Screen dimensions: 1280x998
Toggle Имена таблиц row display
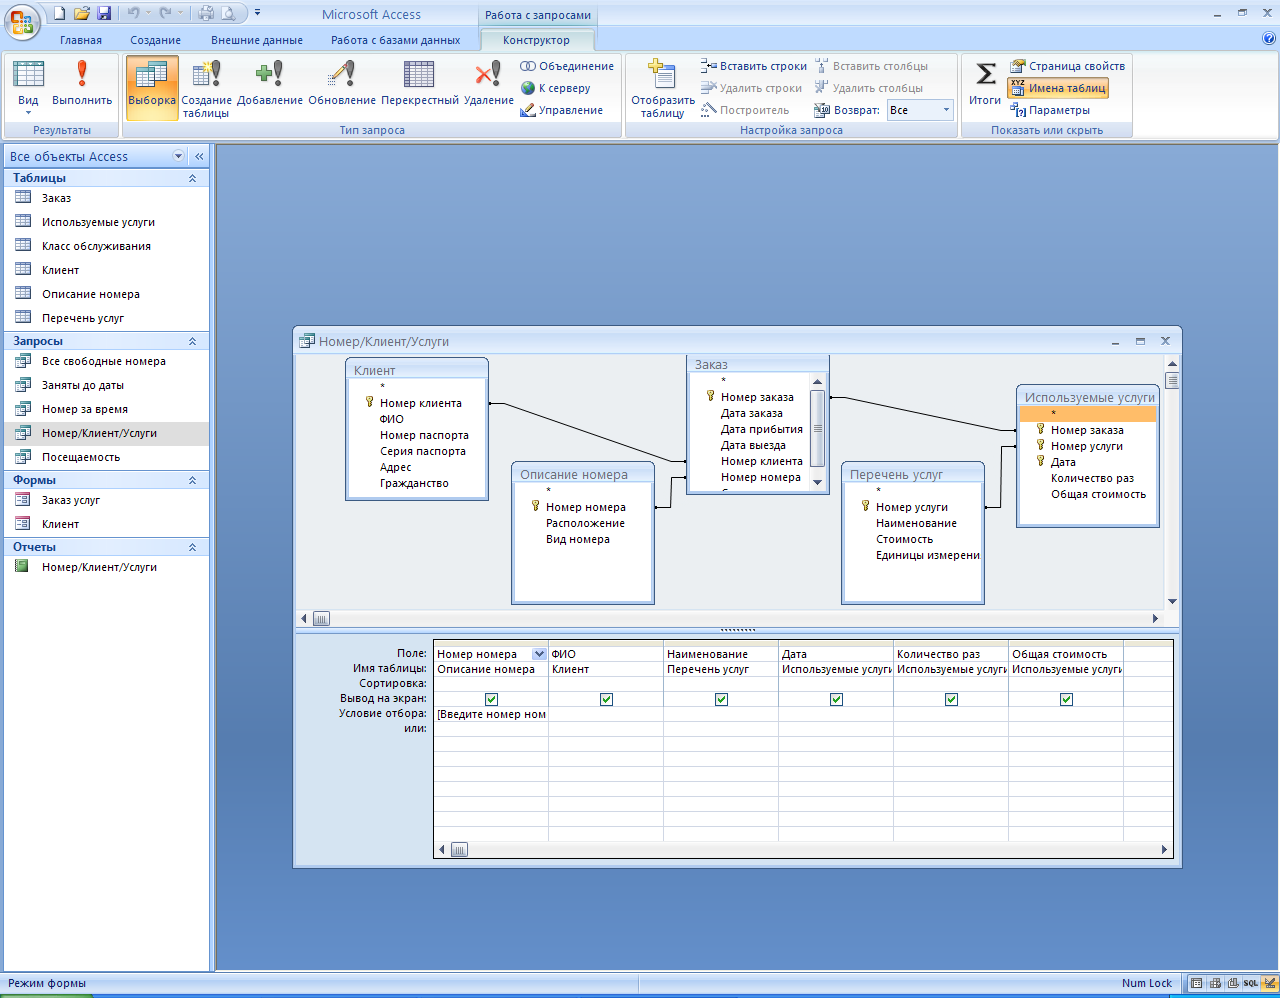pyautogui.click(x=1058, y=88)
